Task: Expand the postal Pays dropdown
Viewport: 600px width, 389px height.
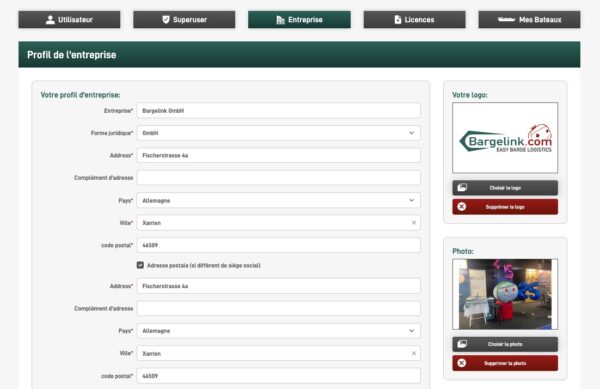Action: tap(279, 331)
